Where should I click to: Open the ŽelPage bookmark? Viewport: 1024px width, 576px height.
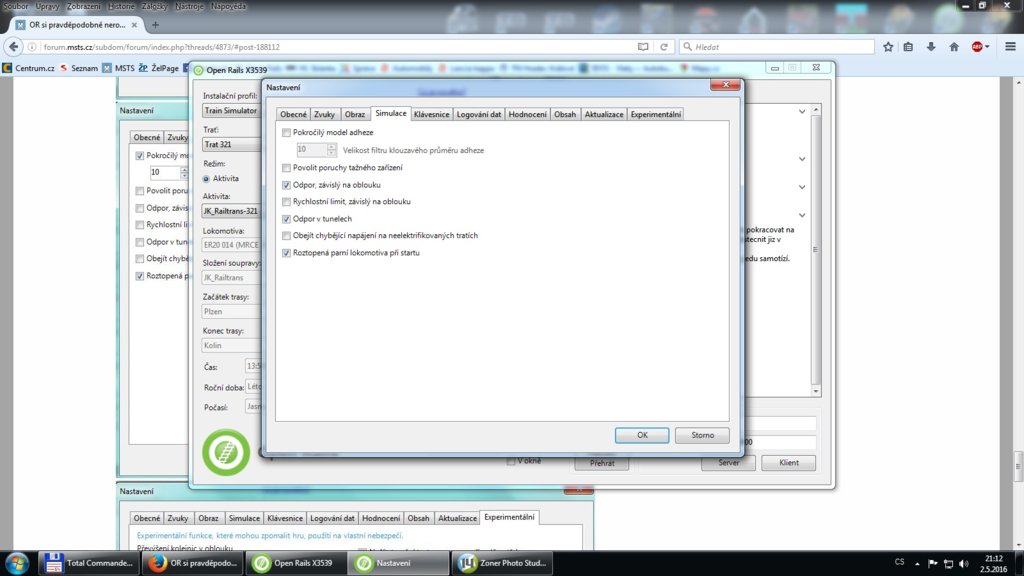159,68
